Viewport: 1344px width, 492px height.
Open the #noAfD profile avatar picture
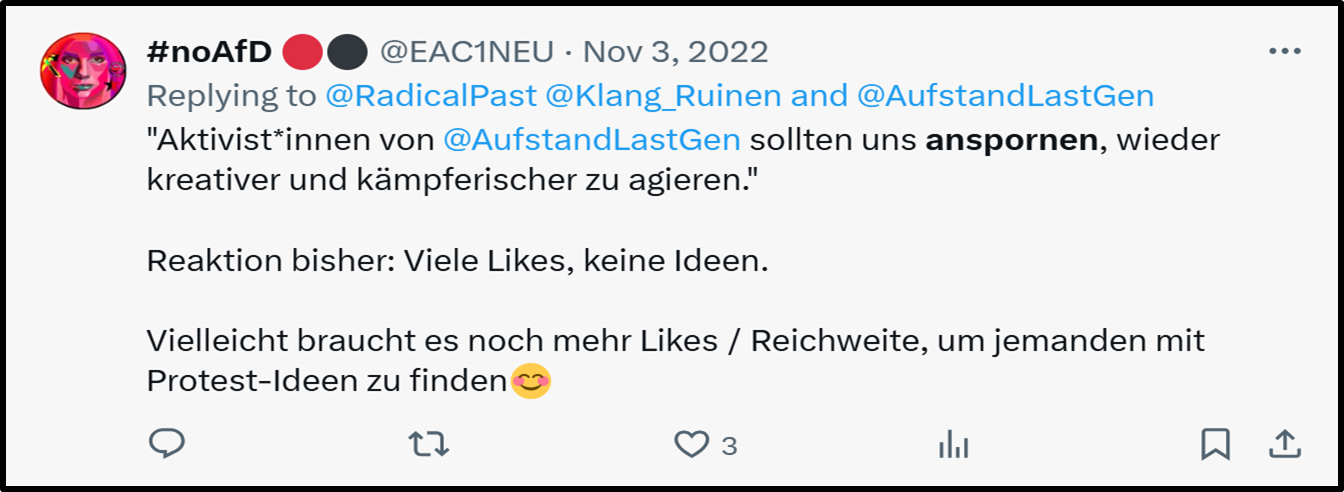82,70
